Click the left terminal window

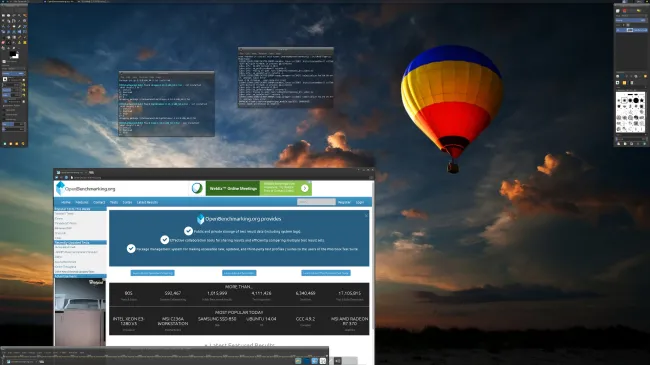[166, 104]
